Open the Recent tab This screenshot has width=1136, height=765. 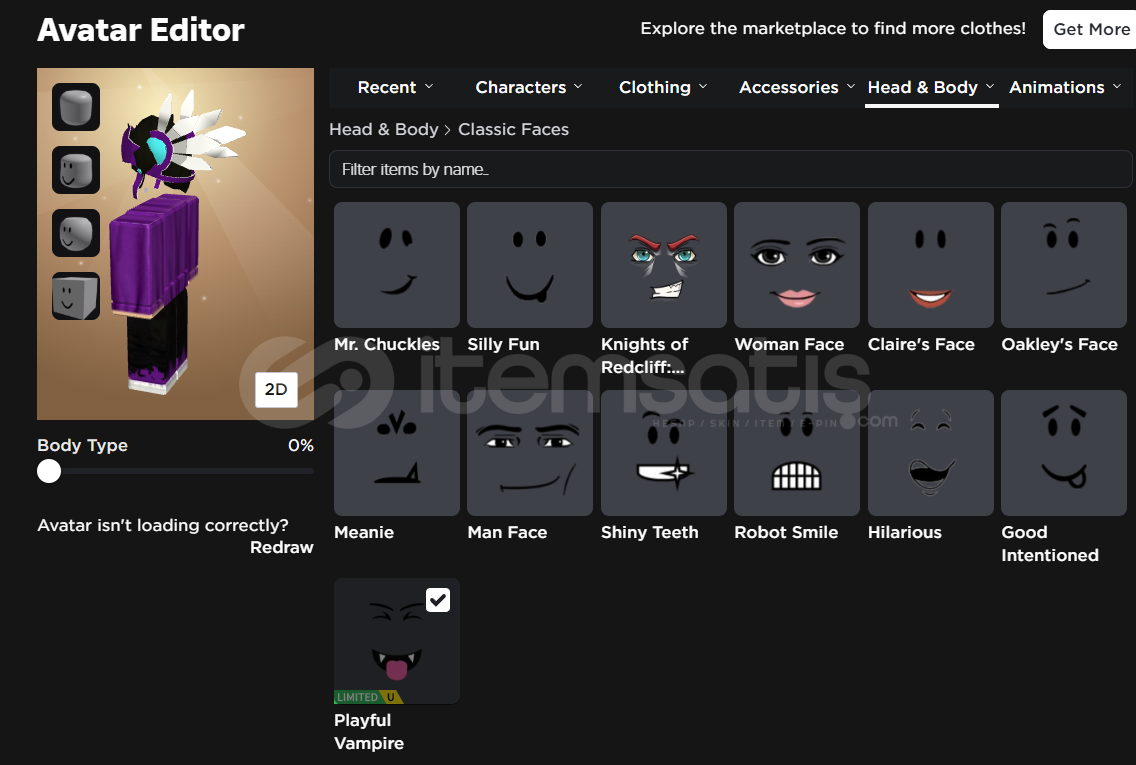[x=395, y=88]
